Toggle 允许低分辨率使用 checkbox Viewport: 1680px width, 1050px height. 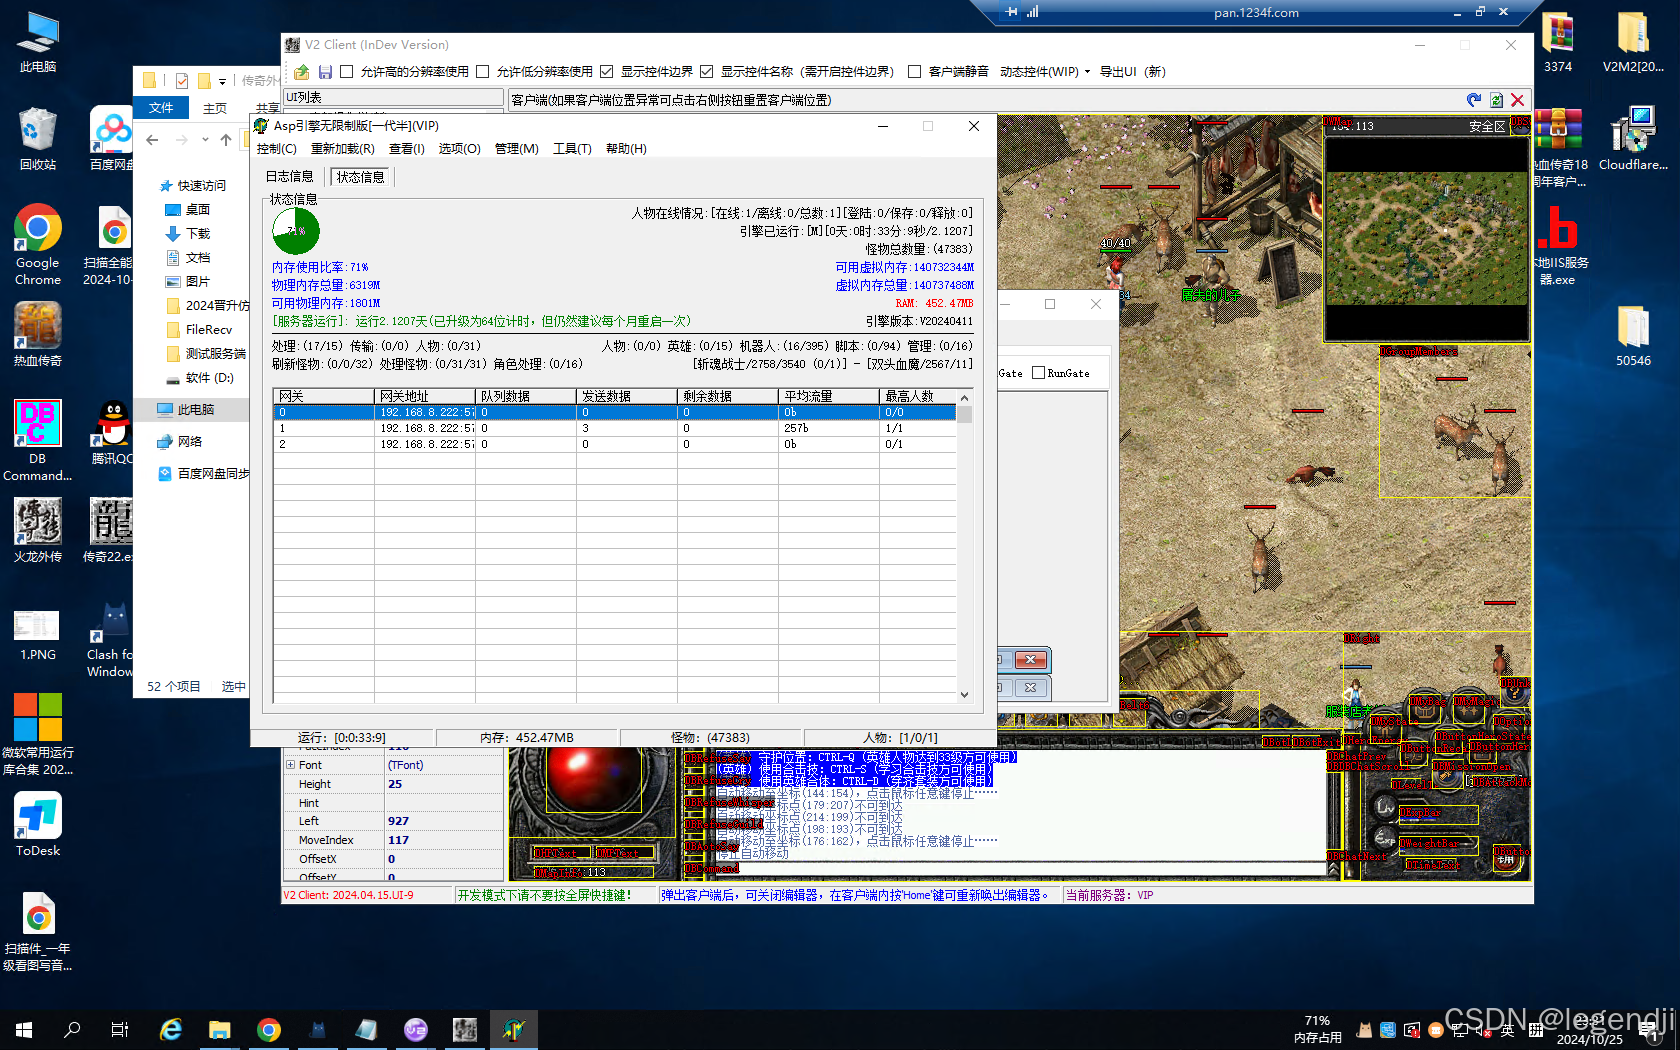[x=483, y=72]
